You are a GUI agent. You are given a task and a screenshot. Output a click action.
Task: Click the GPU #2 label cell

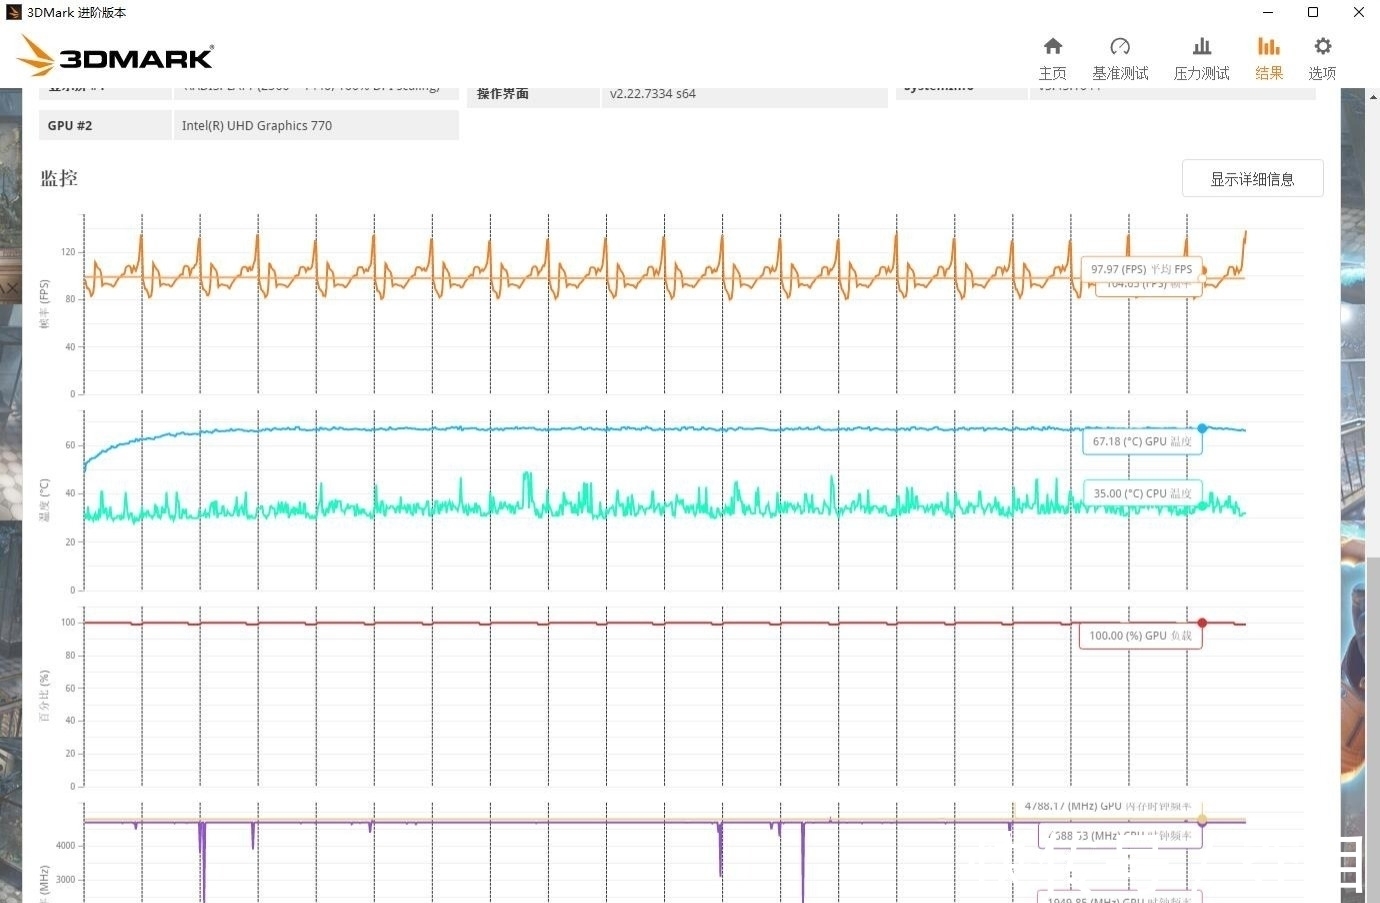(x=105, y=125)
